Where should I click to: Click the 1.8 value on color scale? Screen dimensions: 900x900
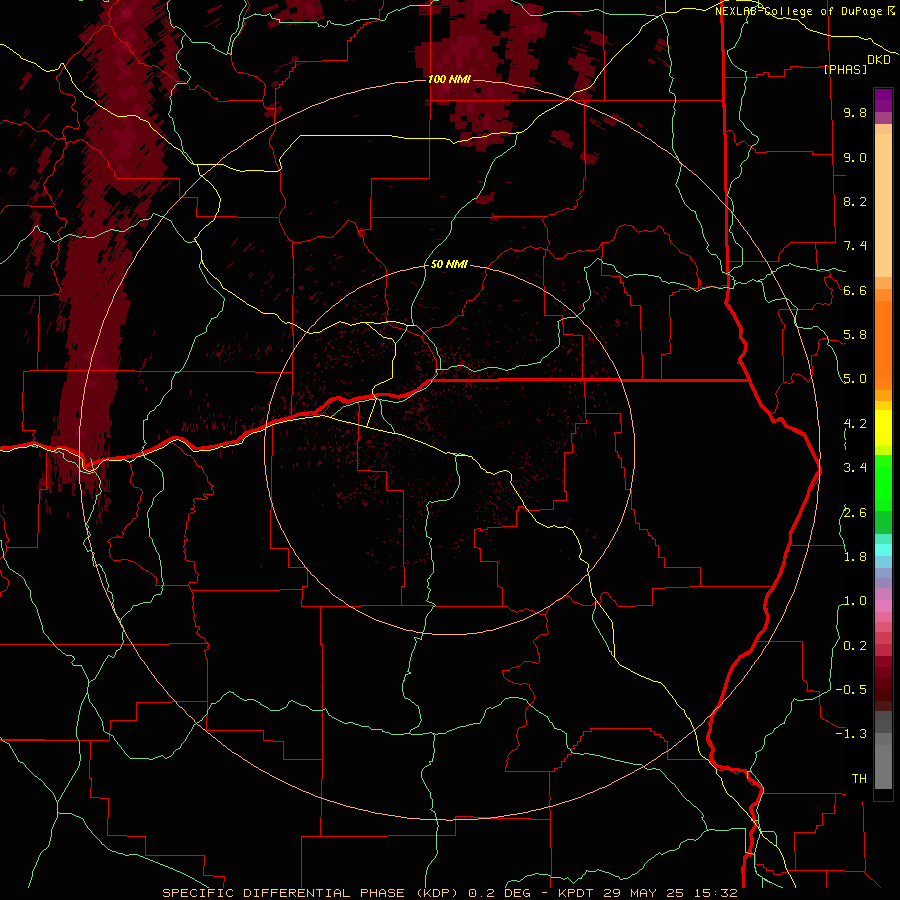point(855,557)
